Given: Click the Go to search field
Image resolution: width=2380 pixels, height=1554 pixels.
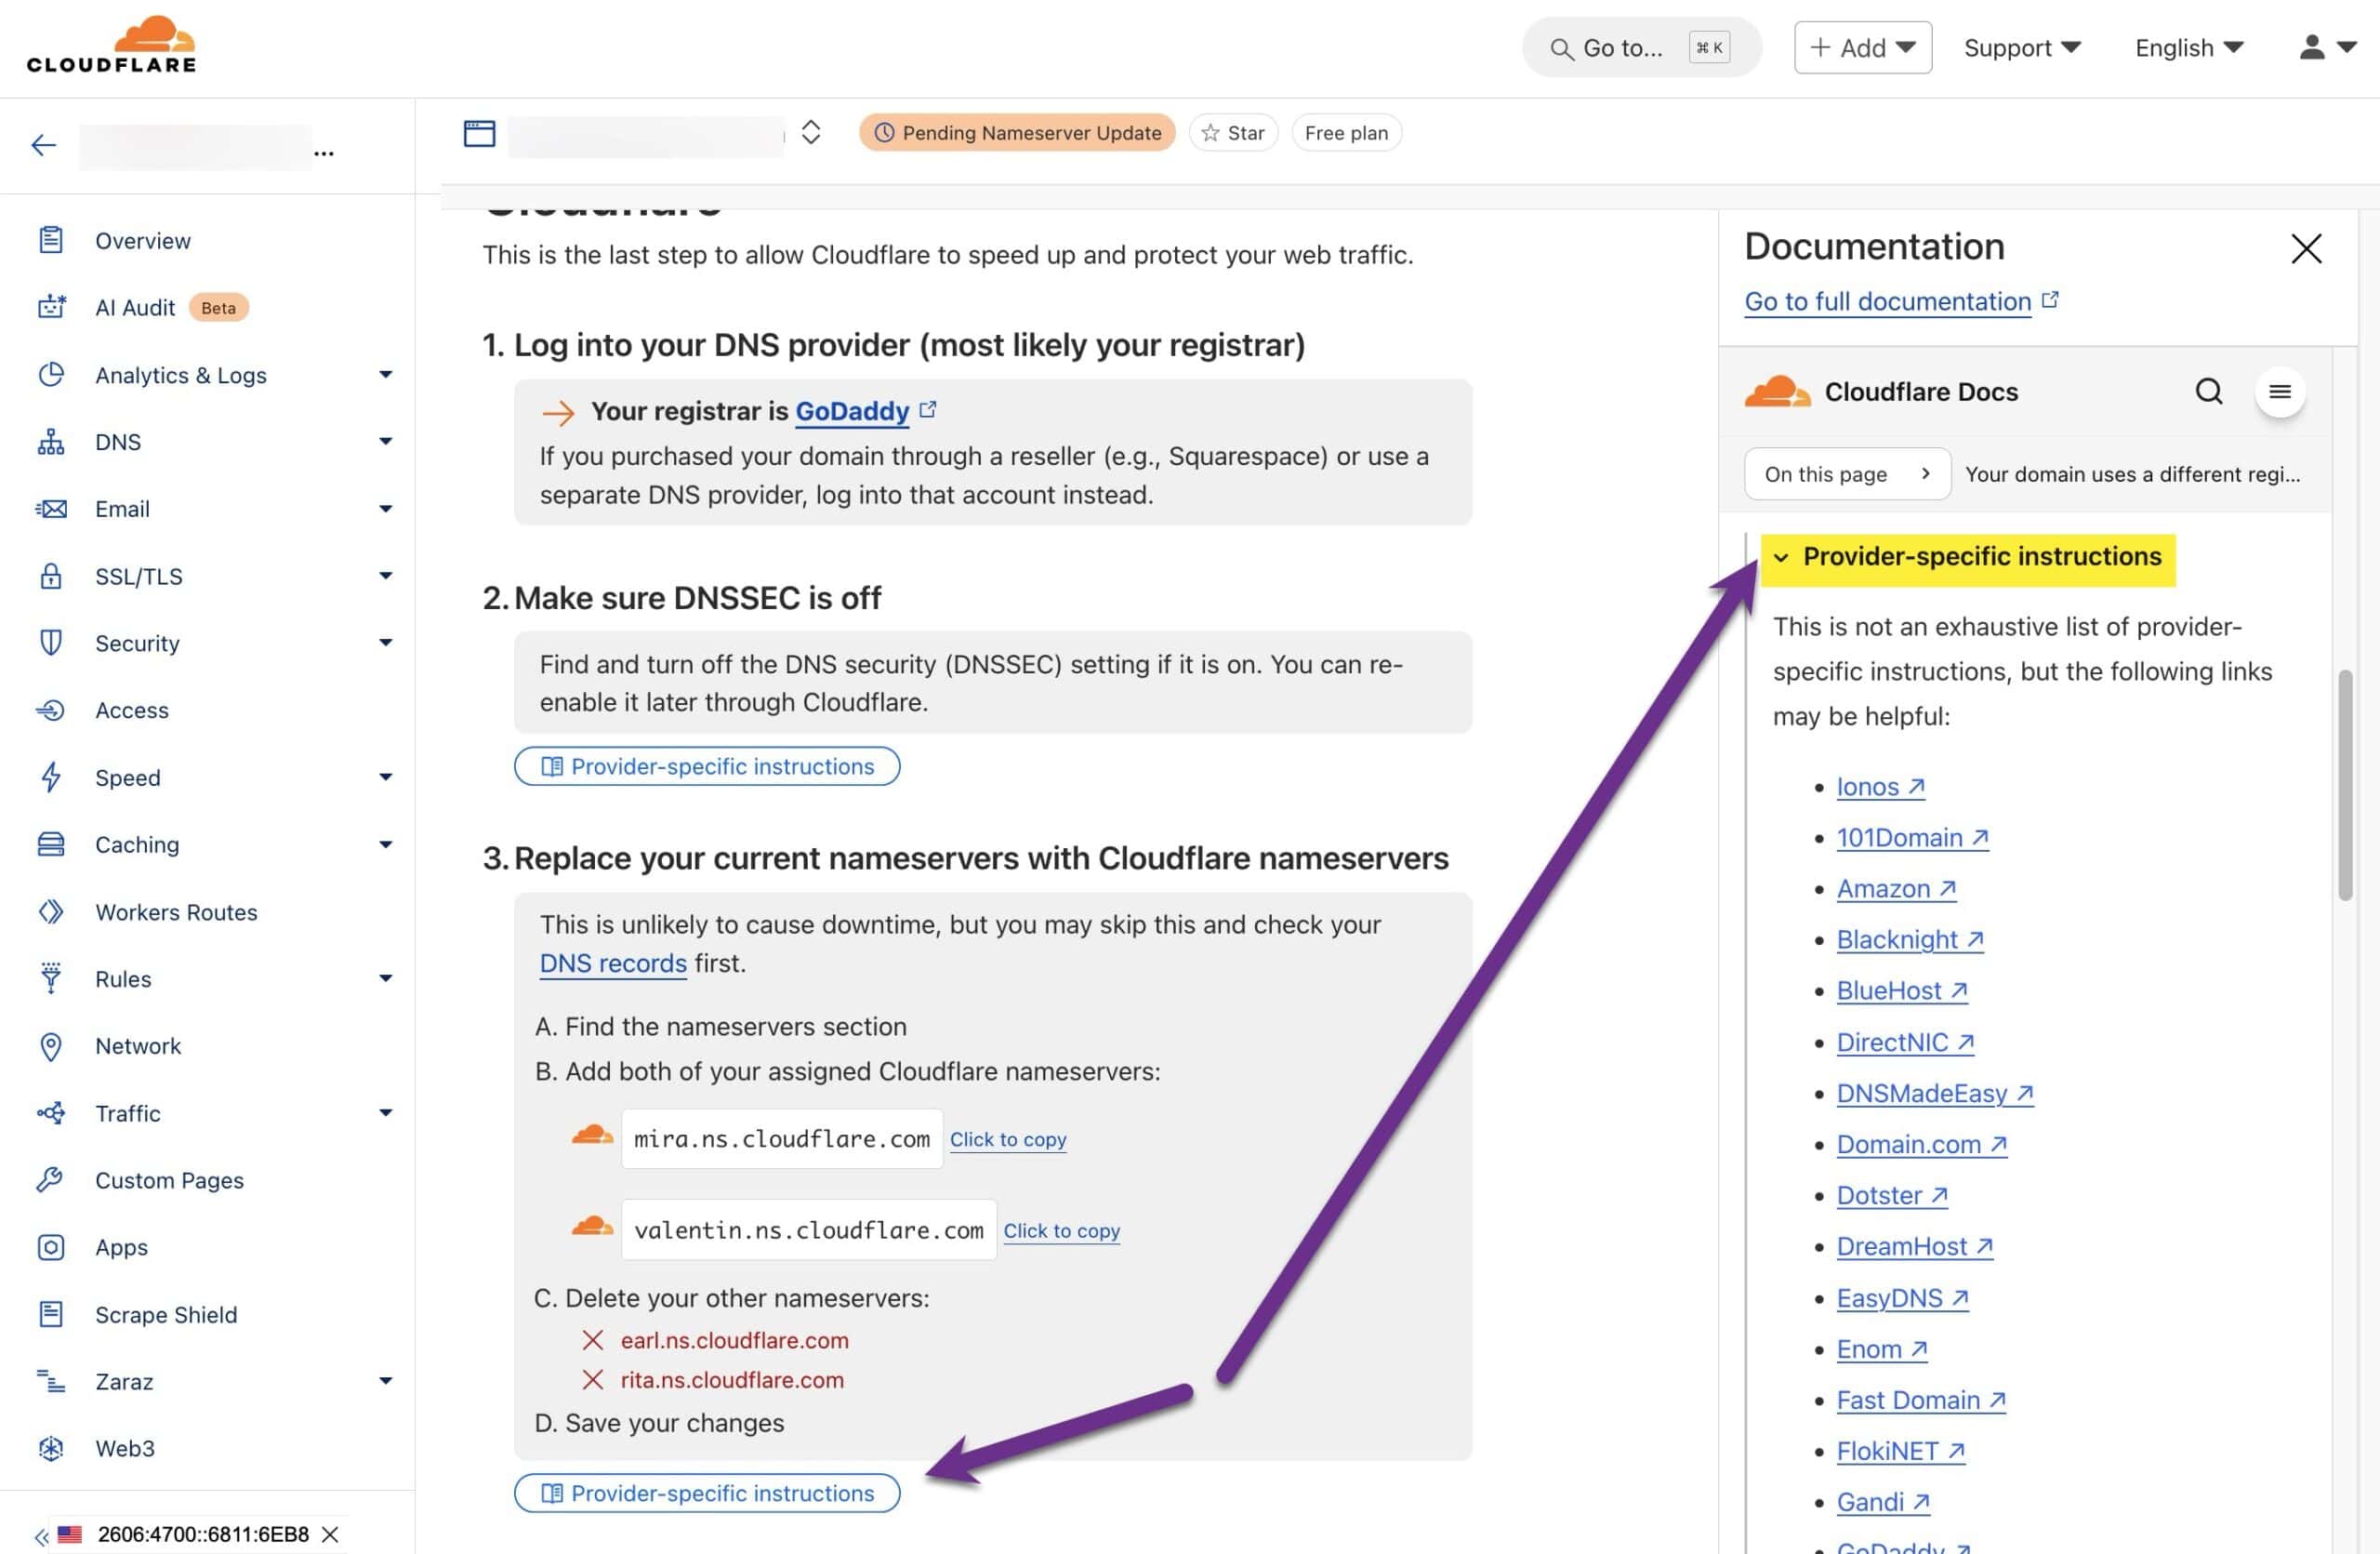Looking at the screenshot, I should tap(1641, 47).
